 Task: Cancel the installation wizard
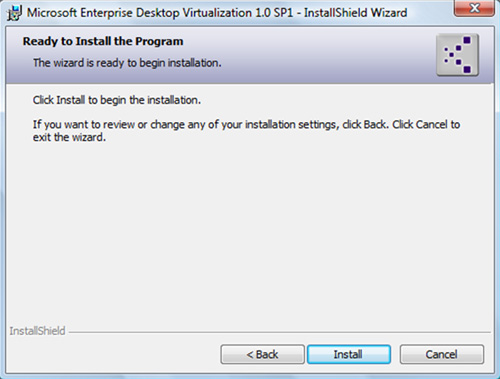[x=442, y=354]
